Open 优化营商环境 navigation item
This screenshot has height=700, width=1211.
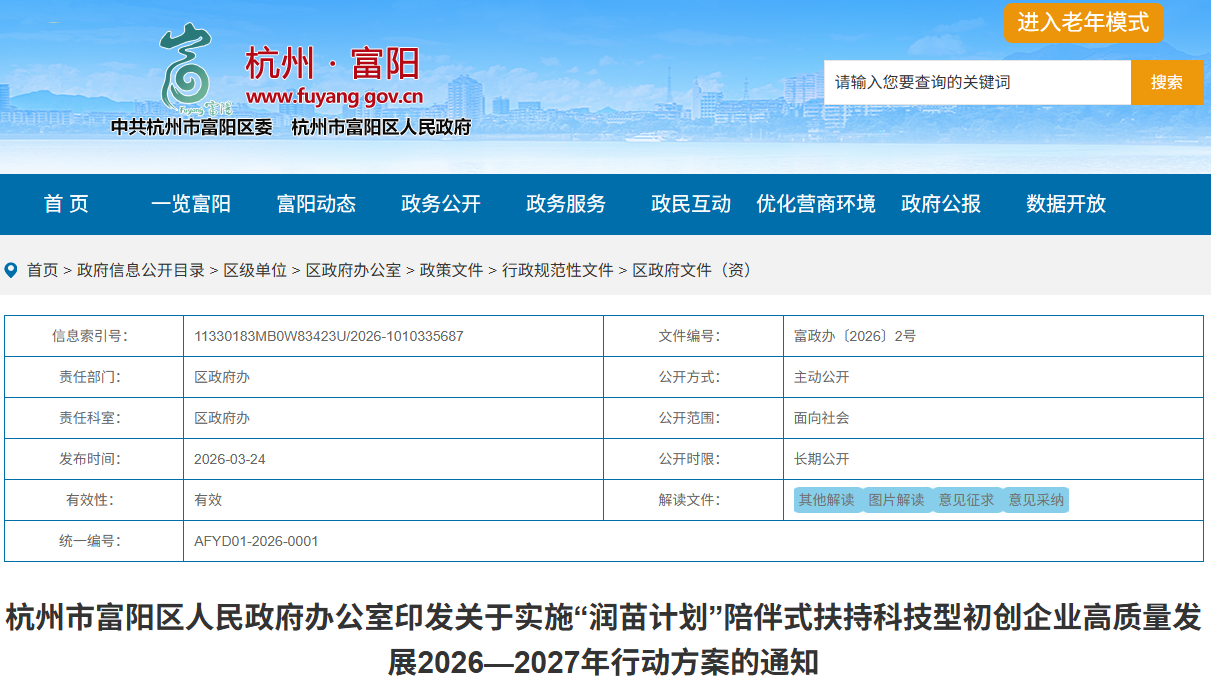(816, 204)
